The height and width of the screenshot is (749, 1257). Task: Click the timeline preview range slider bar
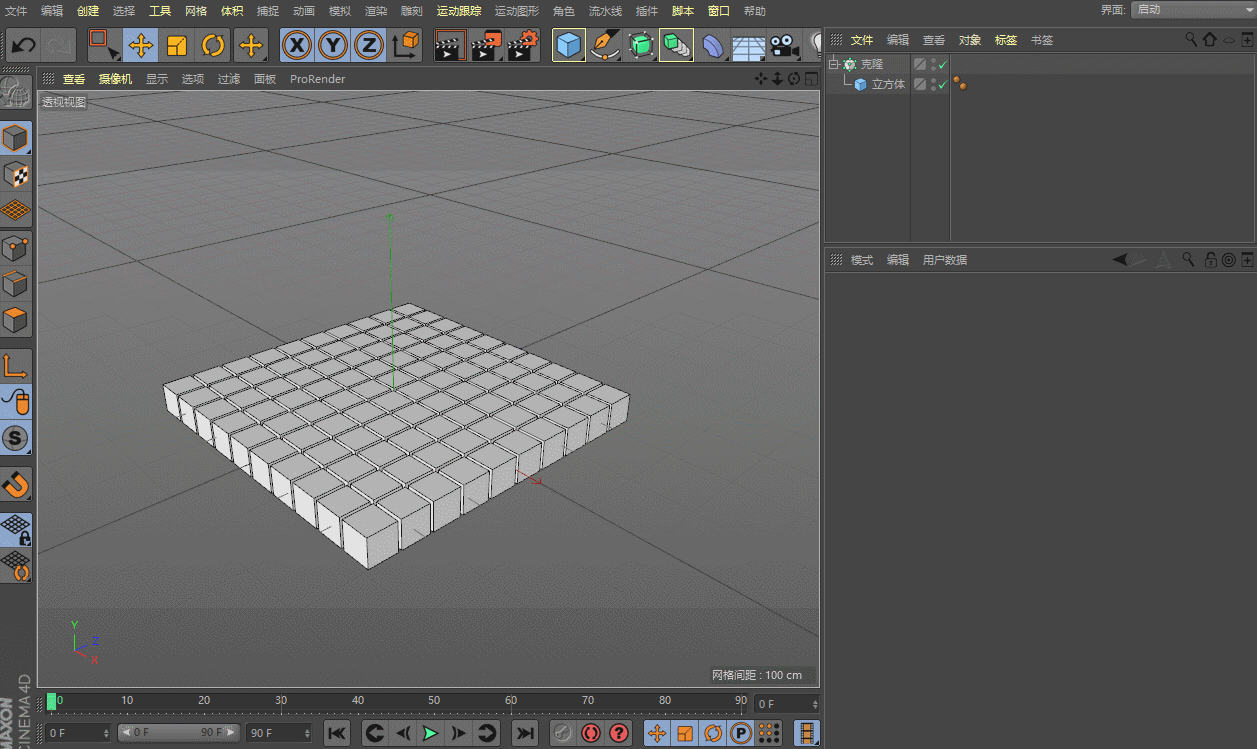(180, 733)
